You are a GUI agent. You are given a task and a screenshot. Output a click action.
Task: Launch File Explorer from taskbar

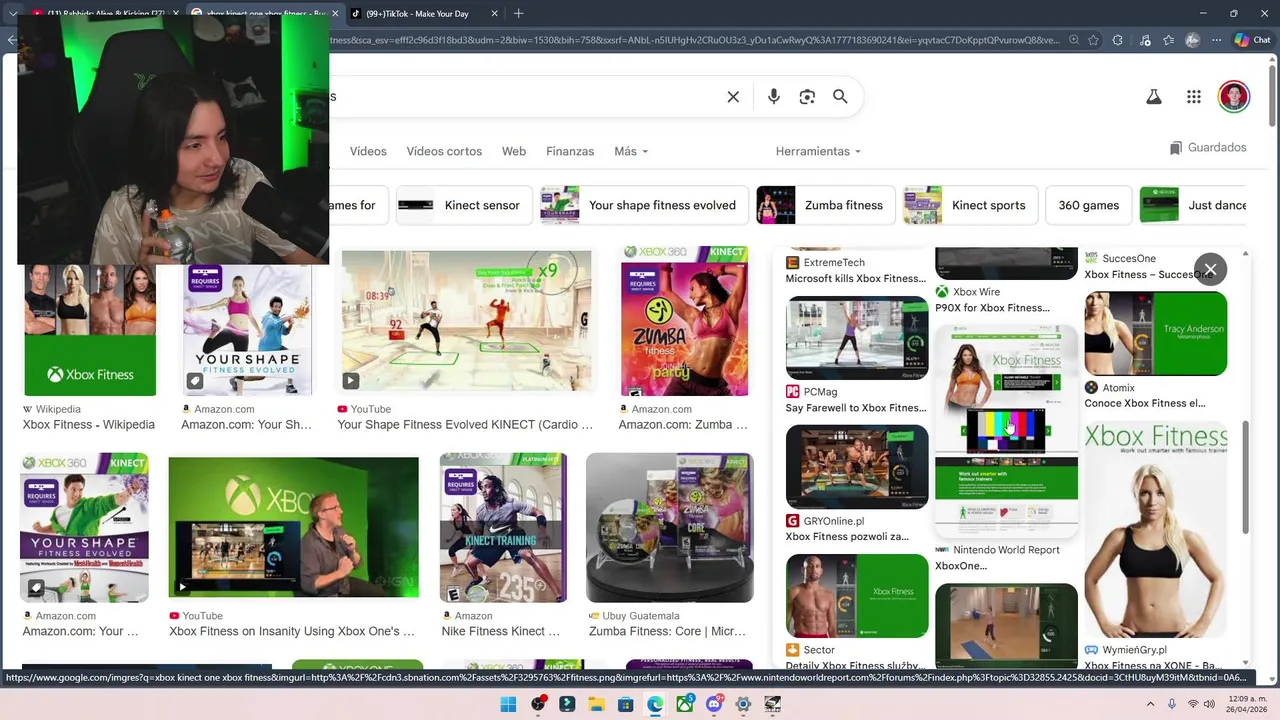(x=596, y=704)
